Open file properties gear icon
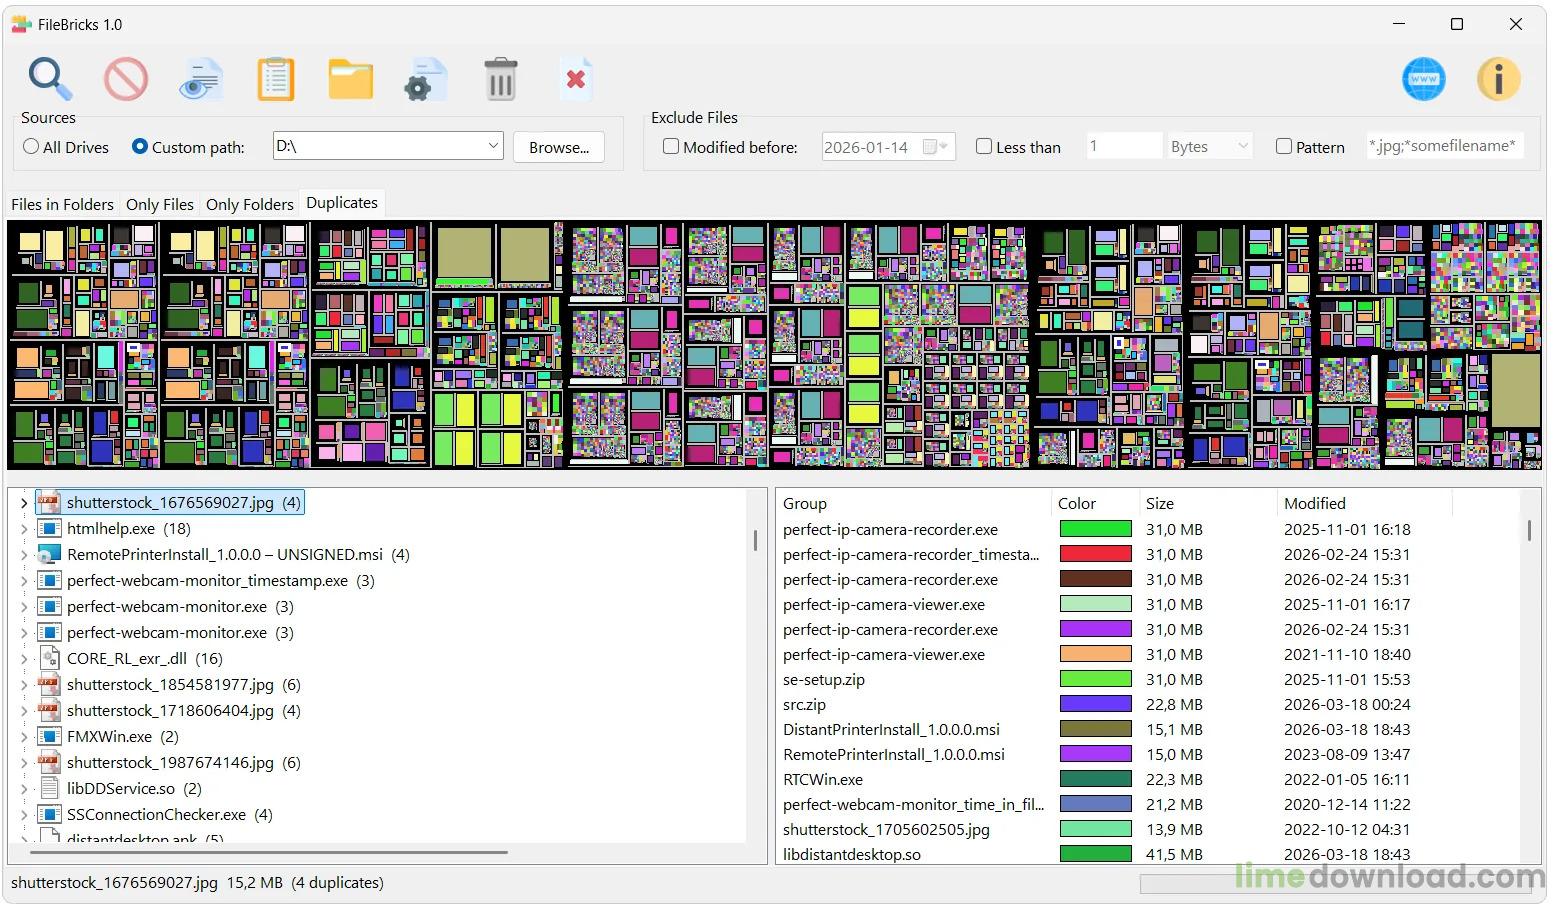Image resolution: width=1553 pixels, height=907 pixels. [x=425, y=80]
